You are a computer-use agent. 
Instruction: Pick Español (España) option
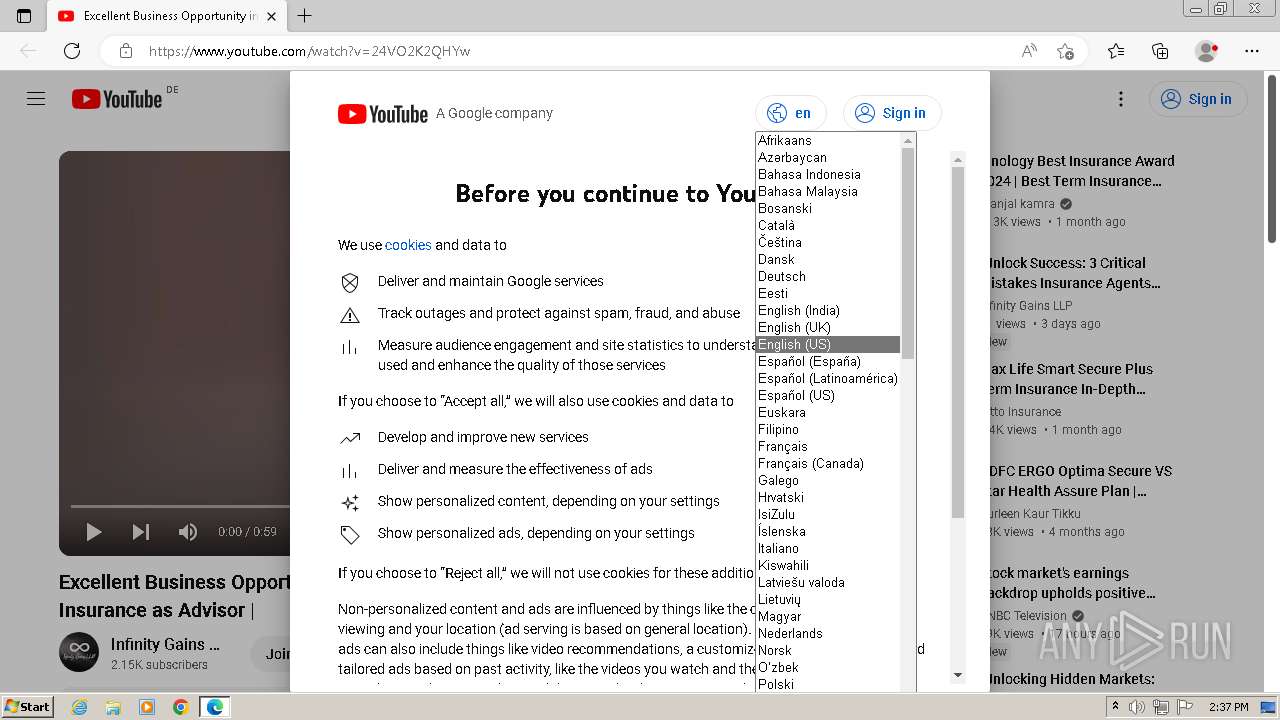tap(828, 361)
